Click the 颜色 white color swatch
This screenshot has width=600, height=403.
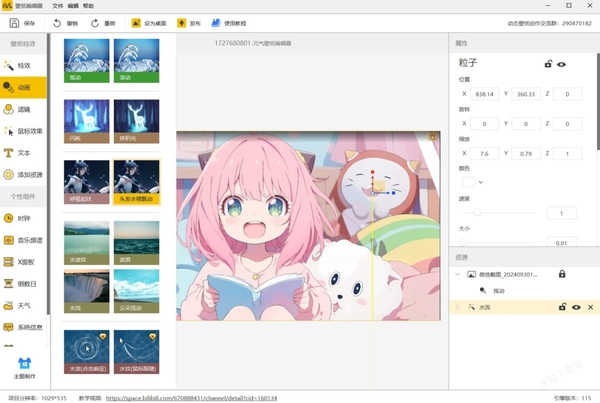pyautogui.click(x=469, y=182)
